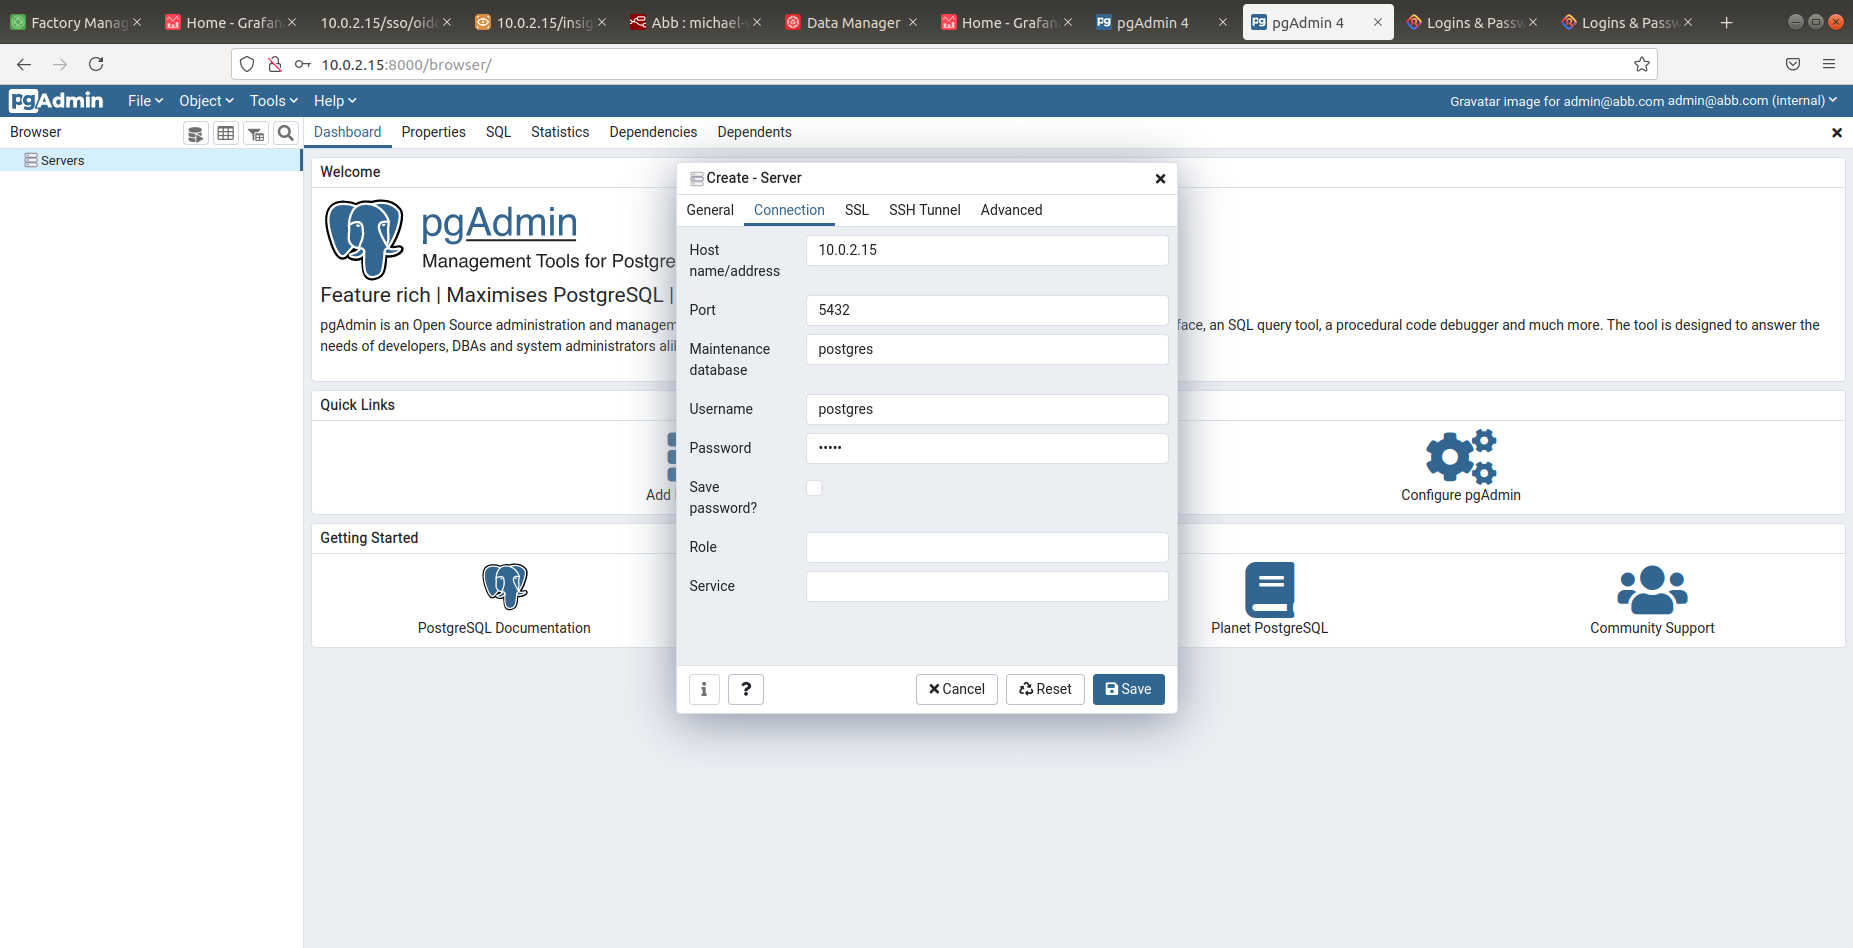The width and height of the screenshot is (1853, 948).
Task: Open Firefox hamburger application menu
Action: (1829, 64)
